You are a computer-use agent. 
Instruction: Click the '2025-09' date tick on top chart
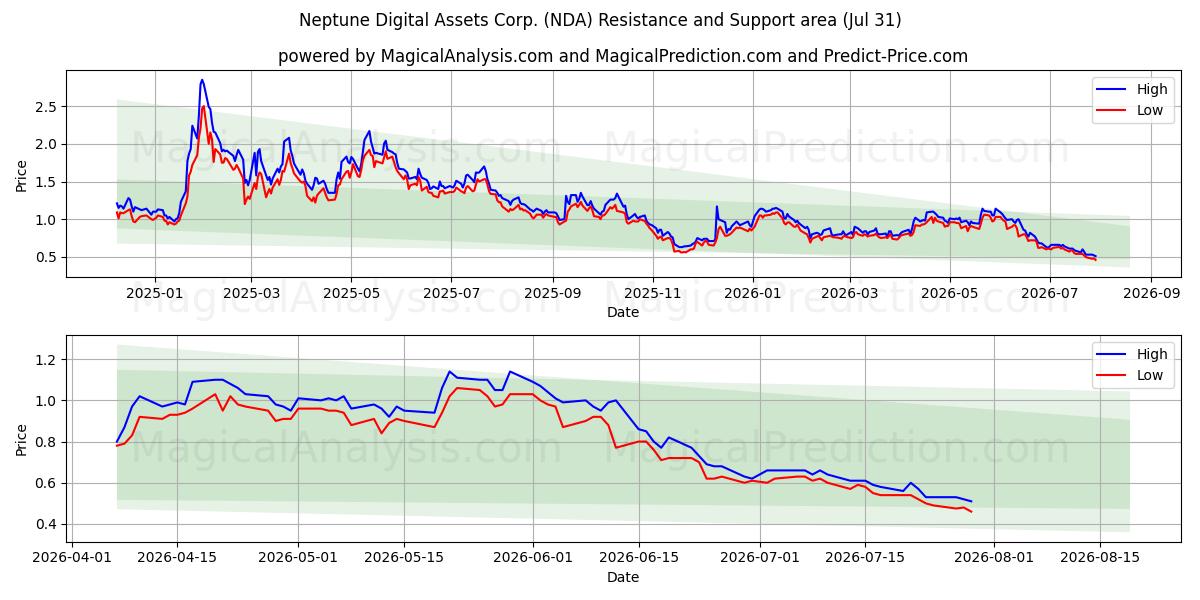pos(552,293)
